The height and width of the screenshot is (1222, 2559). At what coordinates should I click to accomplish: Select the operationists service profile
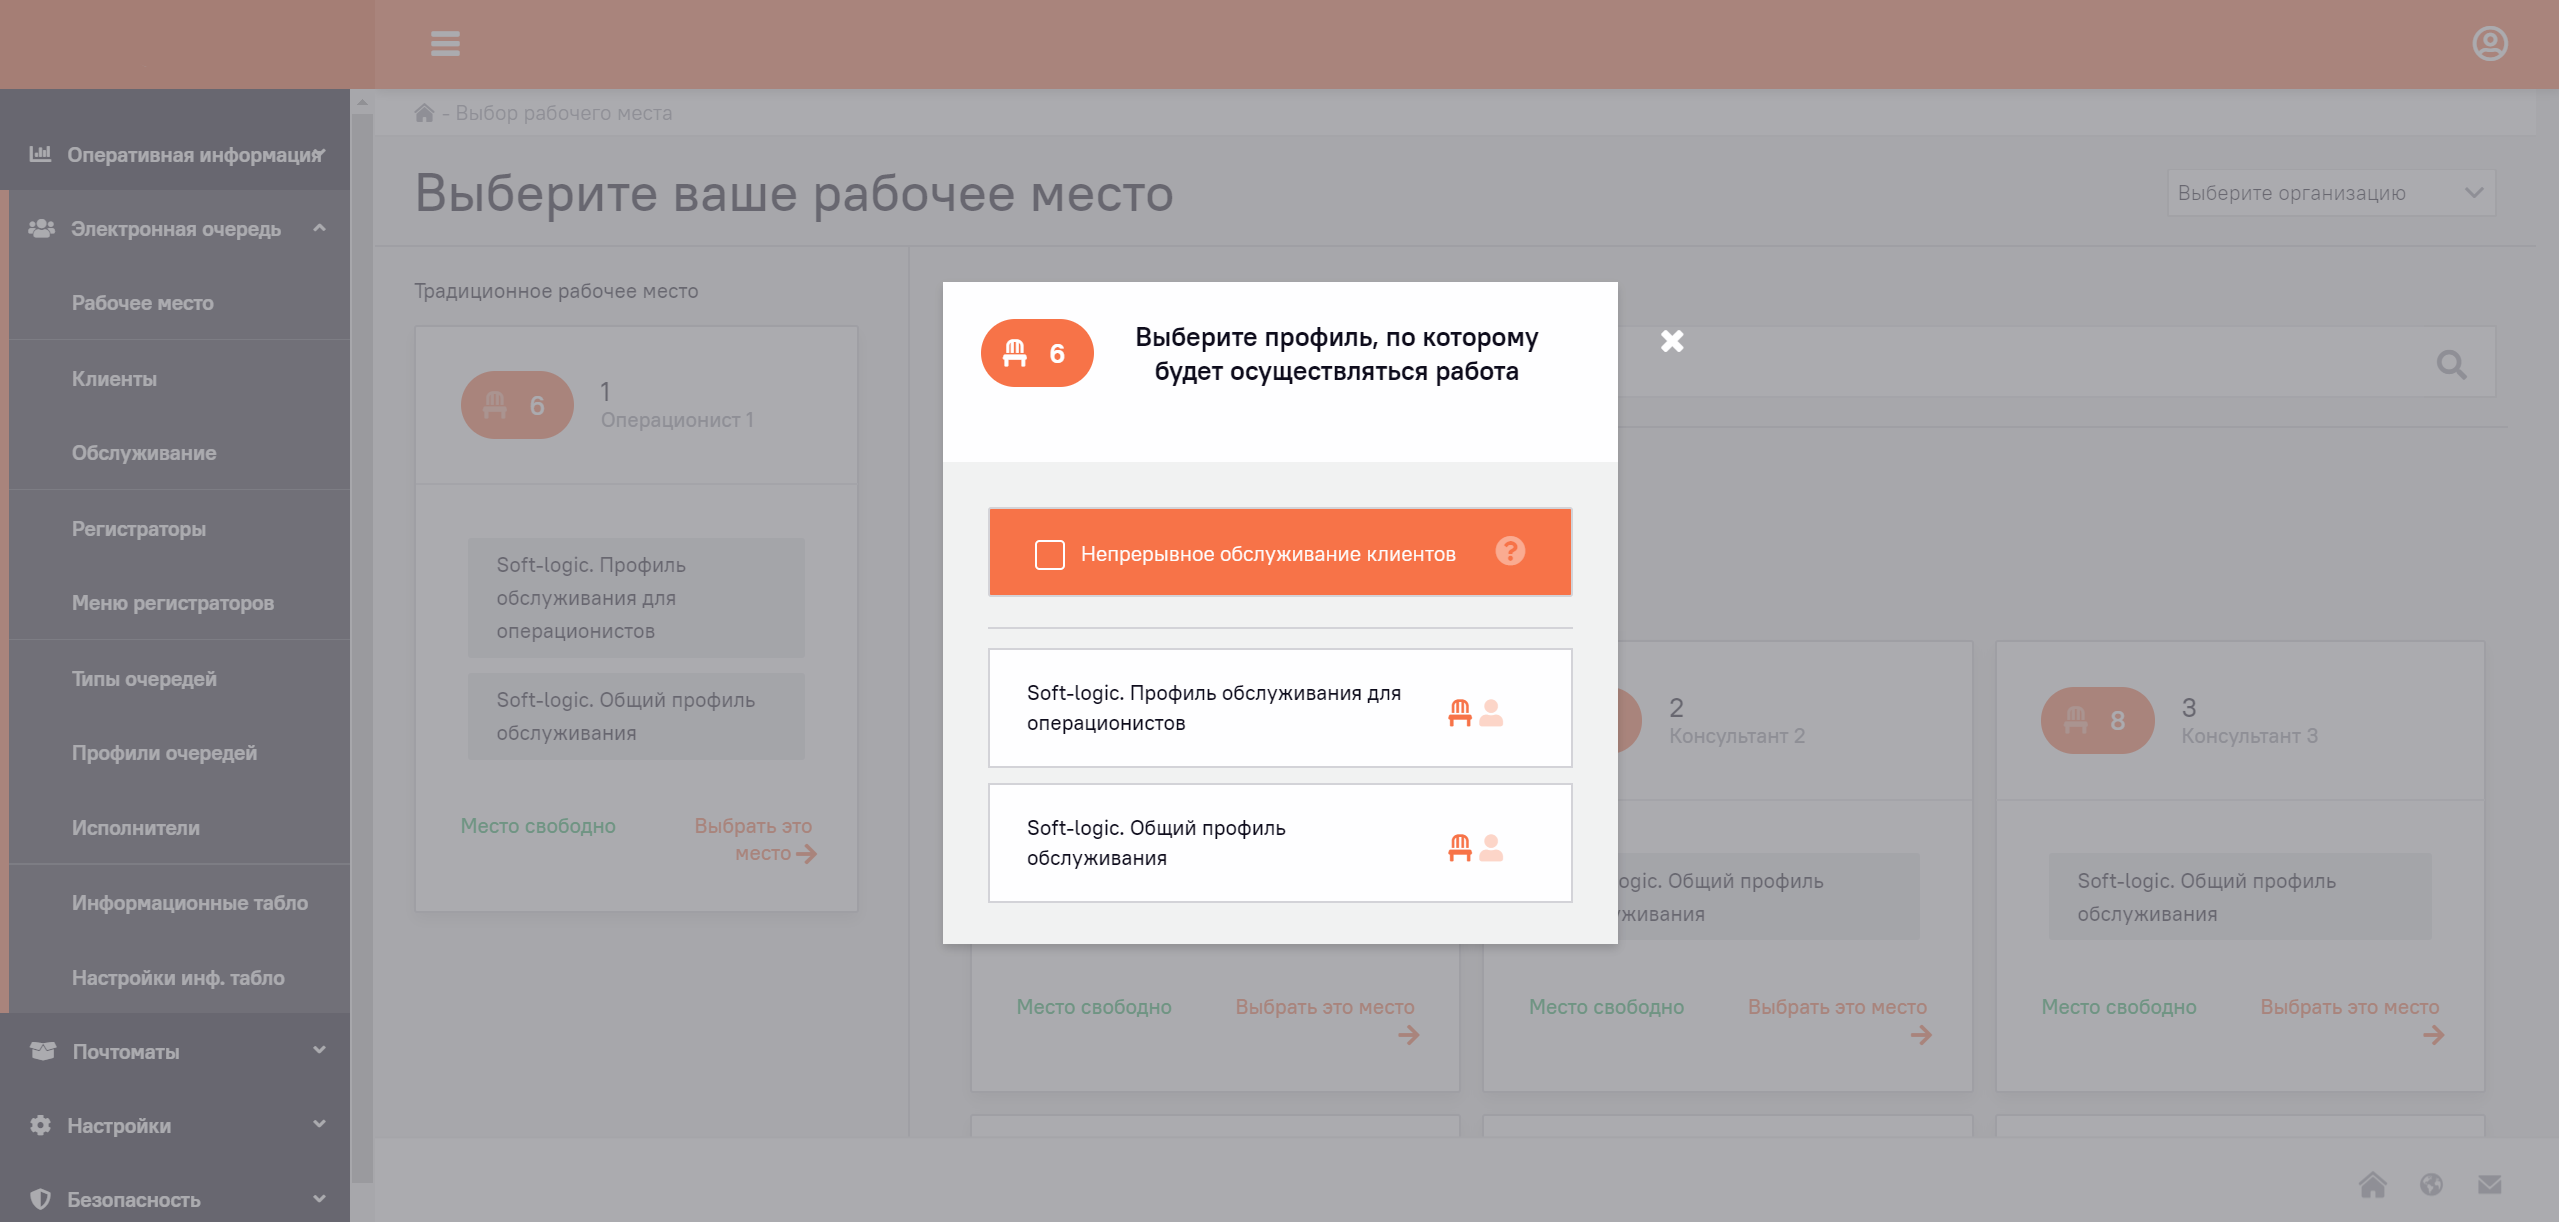pos(1280,708)
